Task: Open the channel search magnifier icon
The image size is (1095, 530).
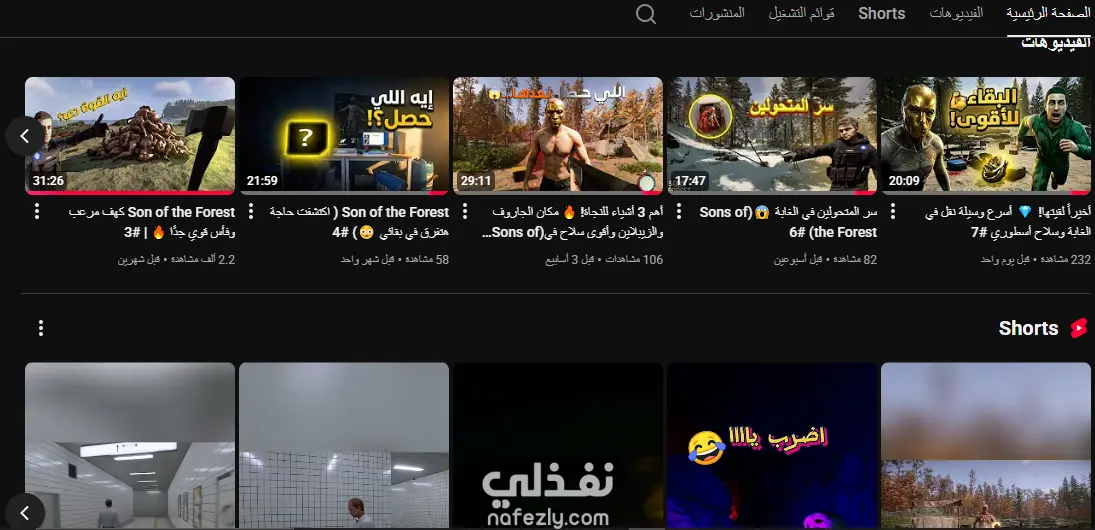Action: tap(646, 14)
